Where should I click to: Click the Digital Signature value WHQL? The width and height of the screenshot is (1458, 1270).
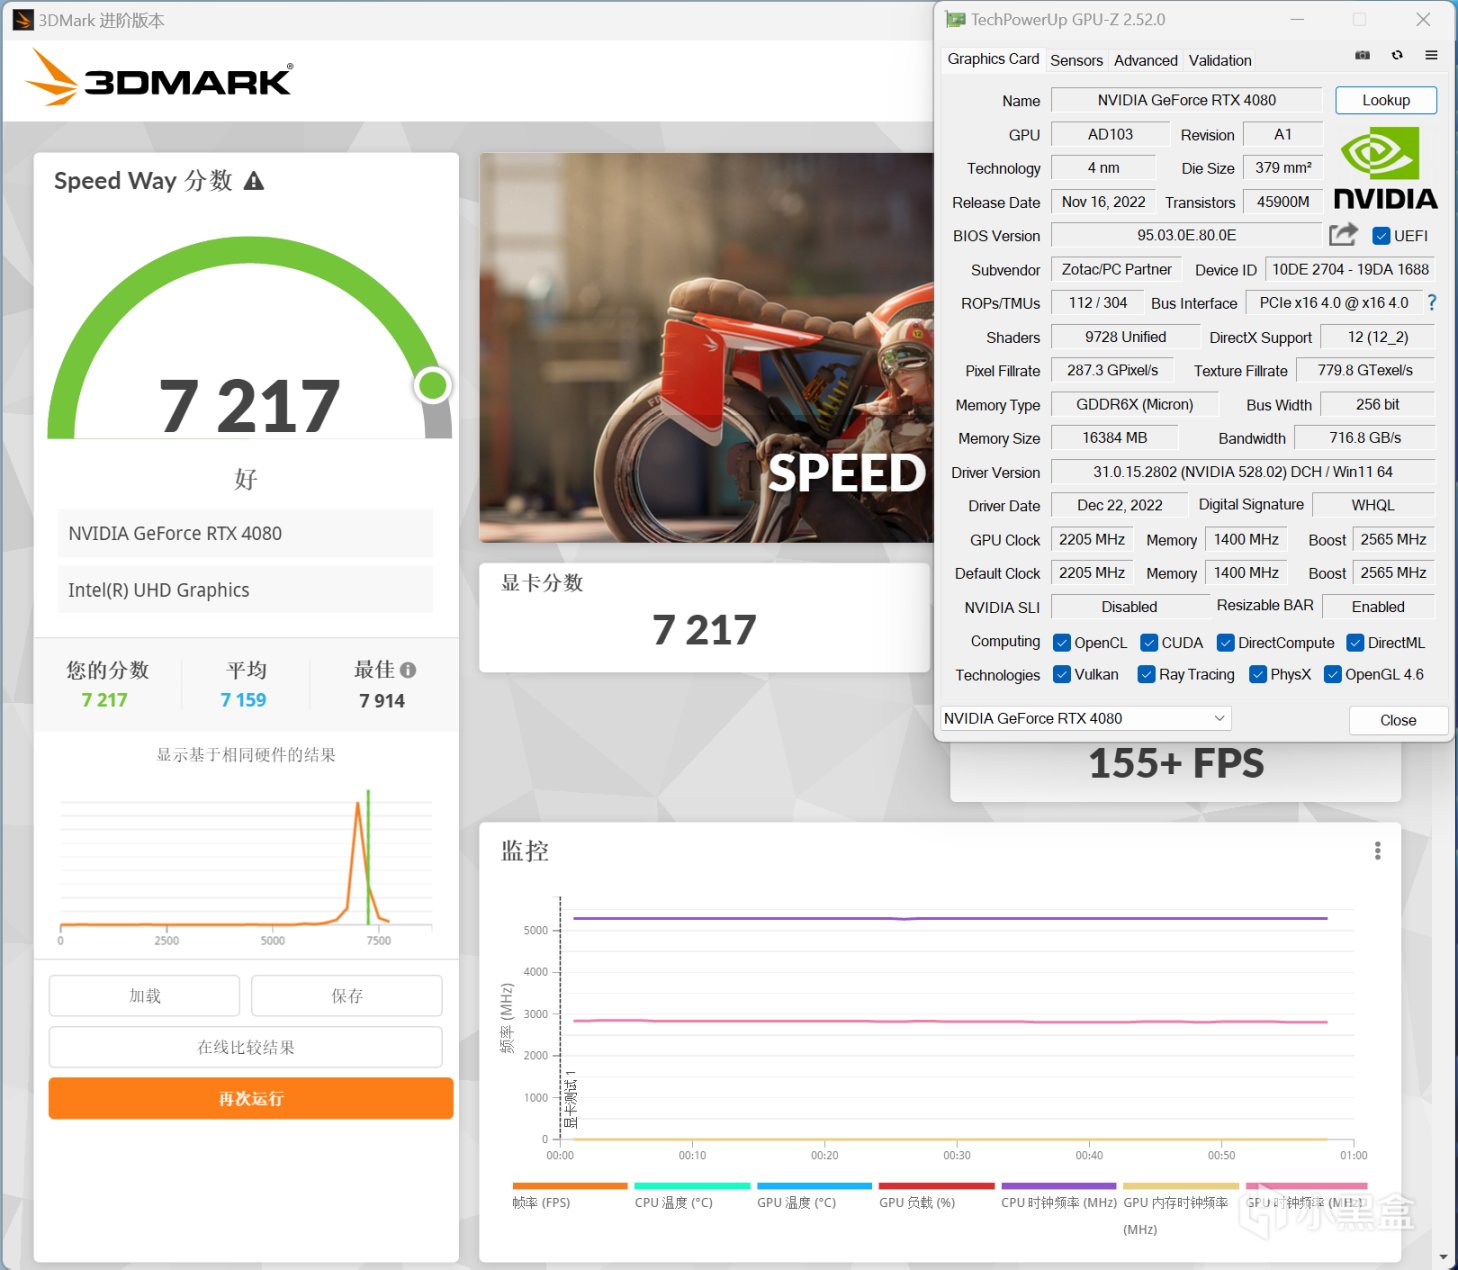pos(1373,506)
